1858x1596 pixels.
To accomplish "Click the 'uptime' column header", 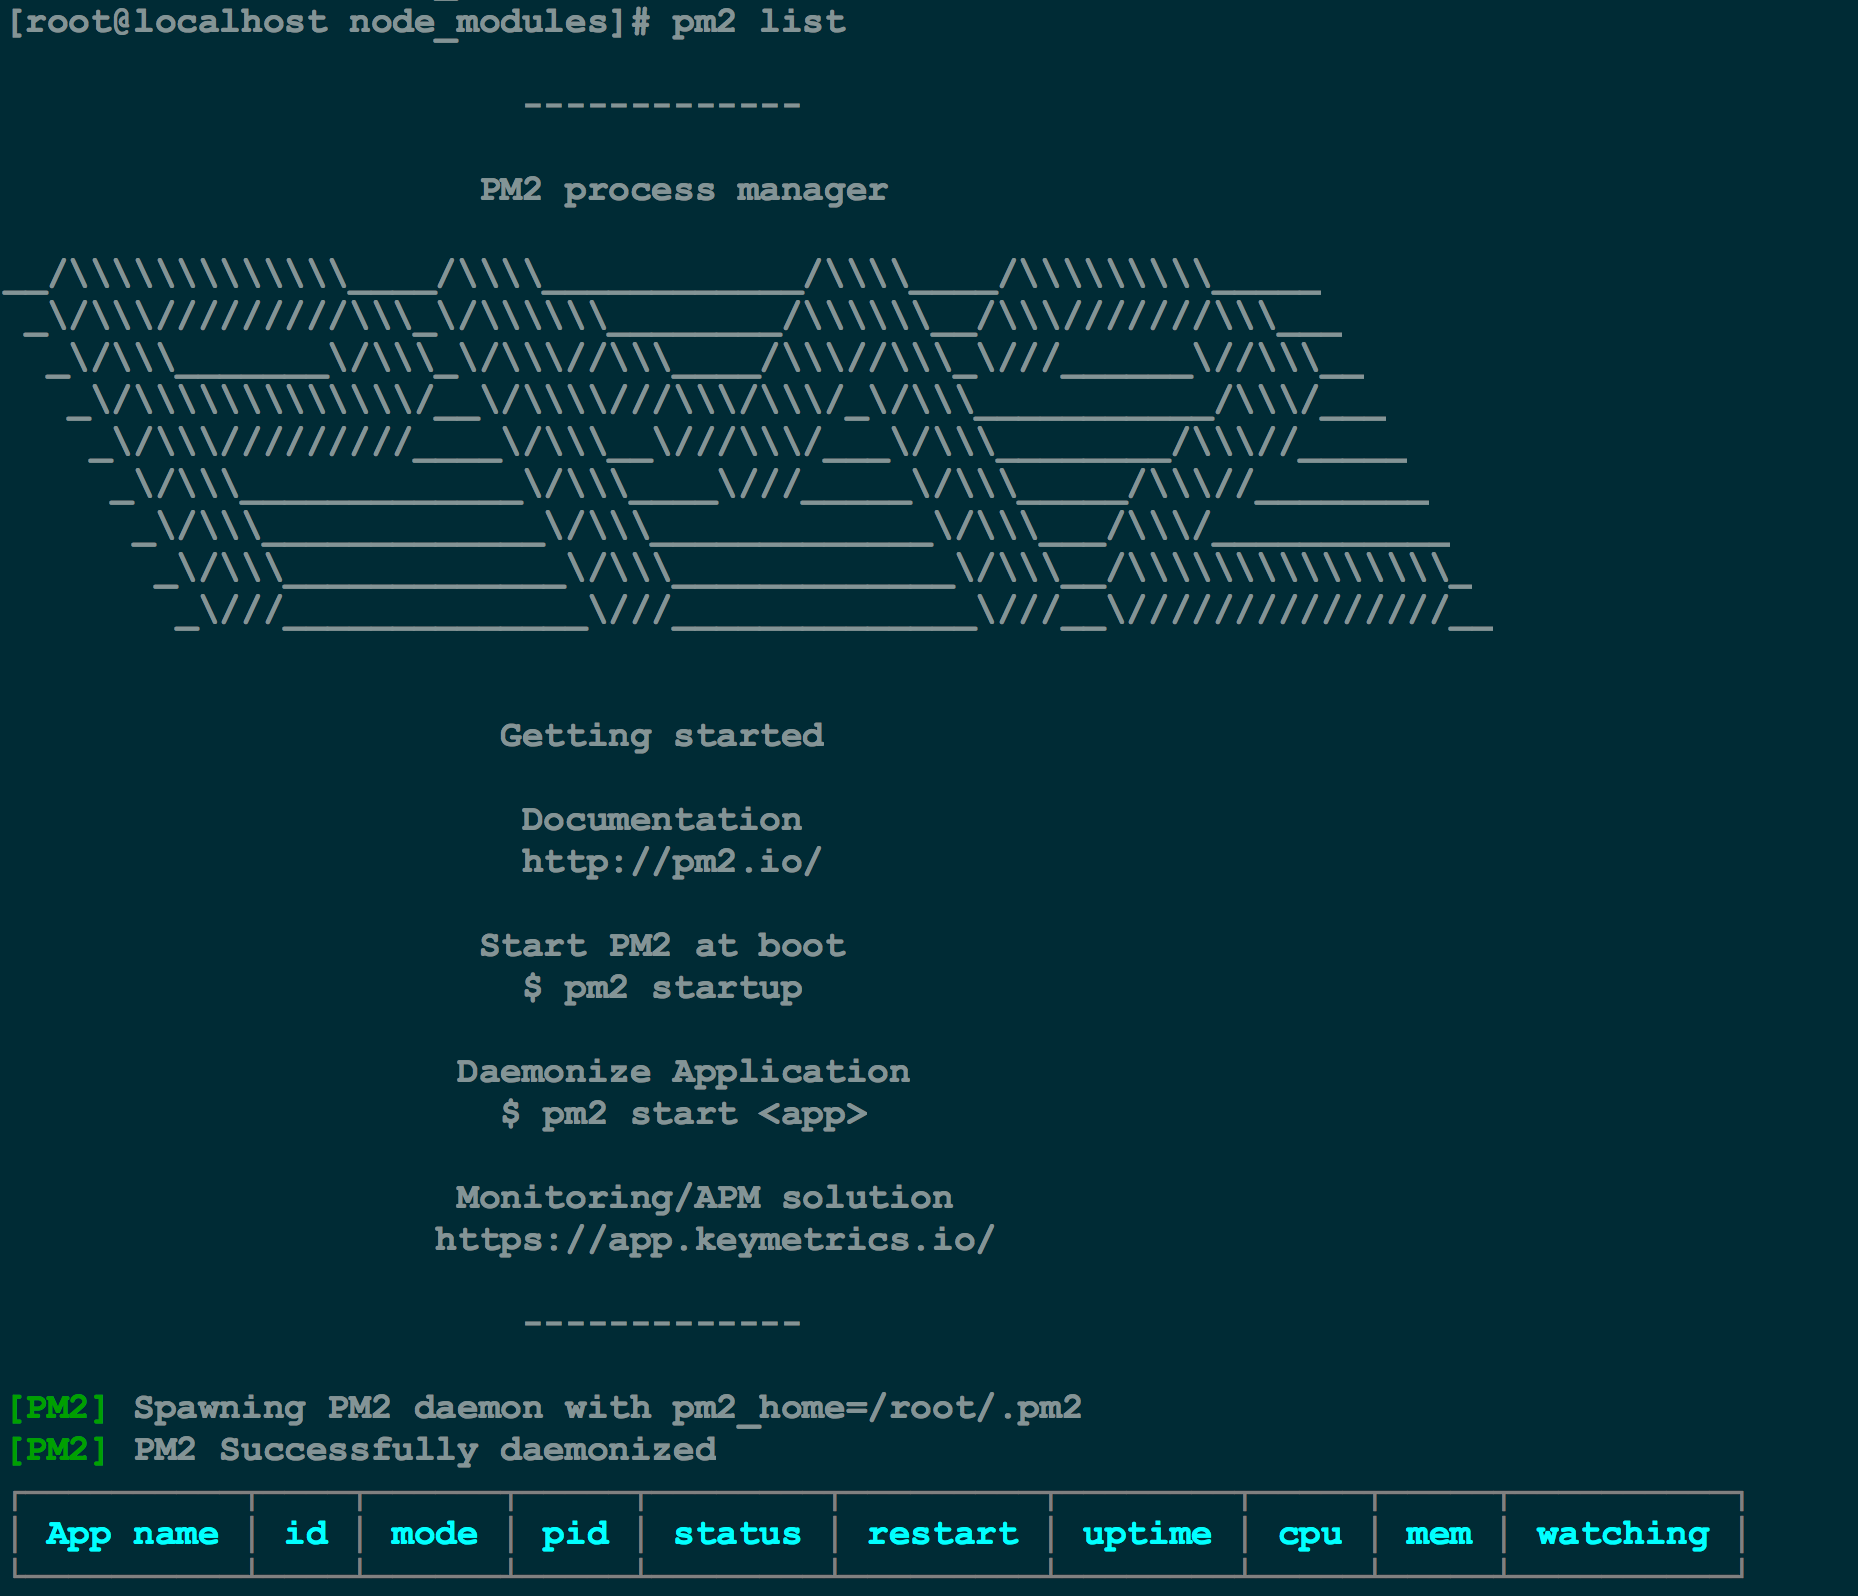I will 1147,1535.
